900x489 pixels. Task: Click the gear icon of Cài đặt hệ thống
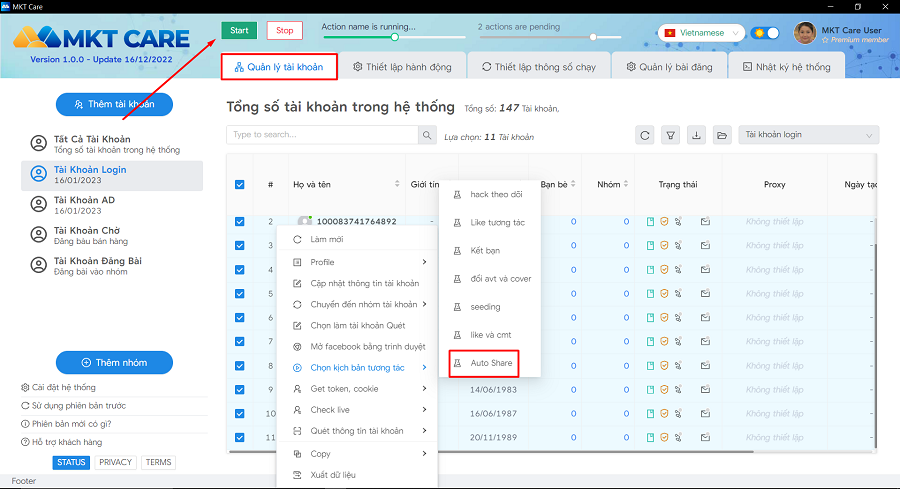(25, 387)
